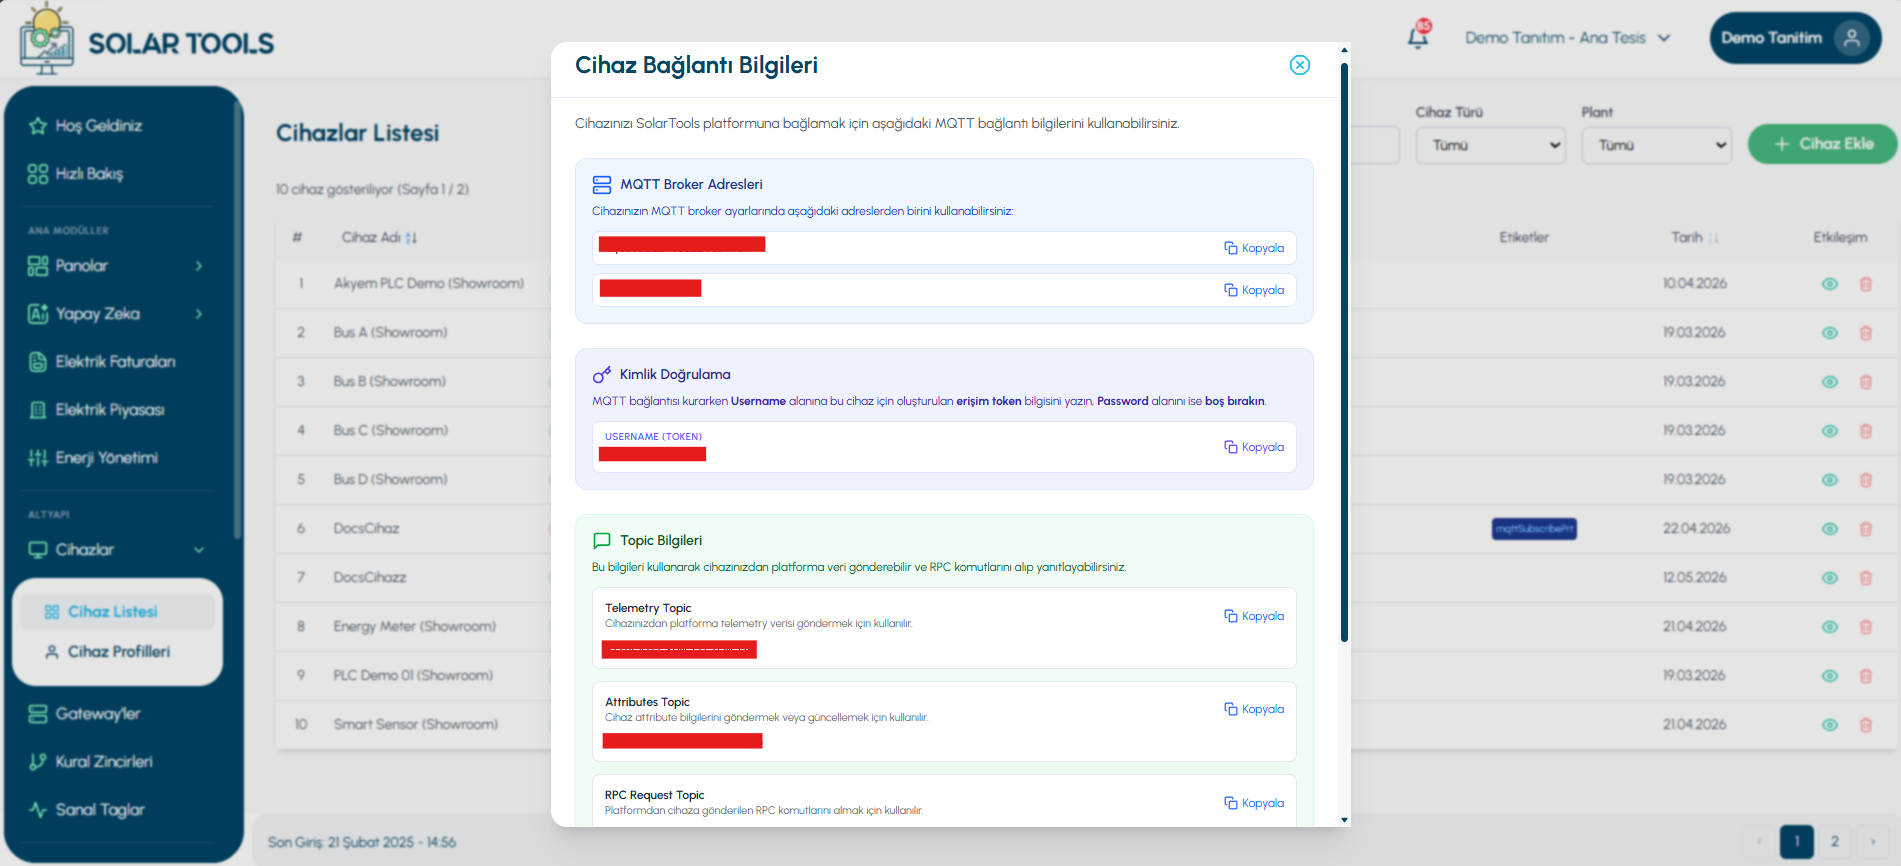Click the trash icon for DocsCihaz row
The height and width of the screenshot is (866, 1901).
[1865, 529]
